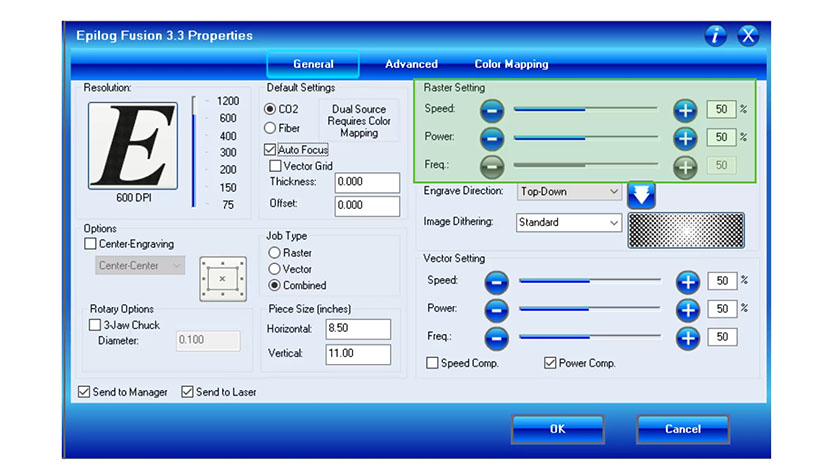Click the center-engraving position diagram icon
The image size is (830, 473).
click(222, 278)
